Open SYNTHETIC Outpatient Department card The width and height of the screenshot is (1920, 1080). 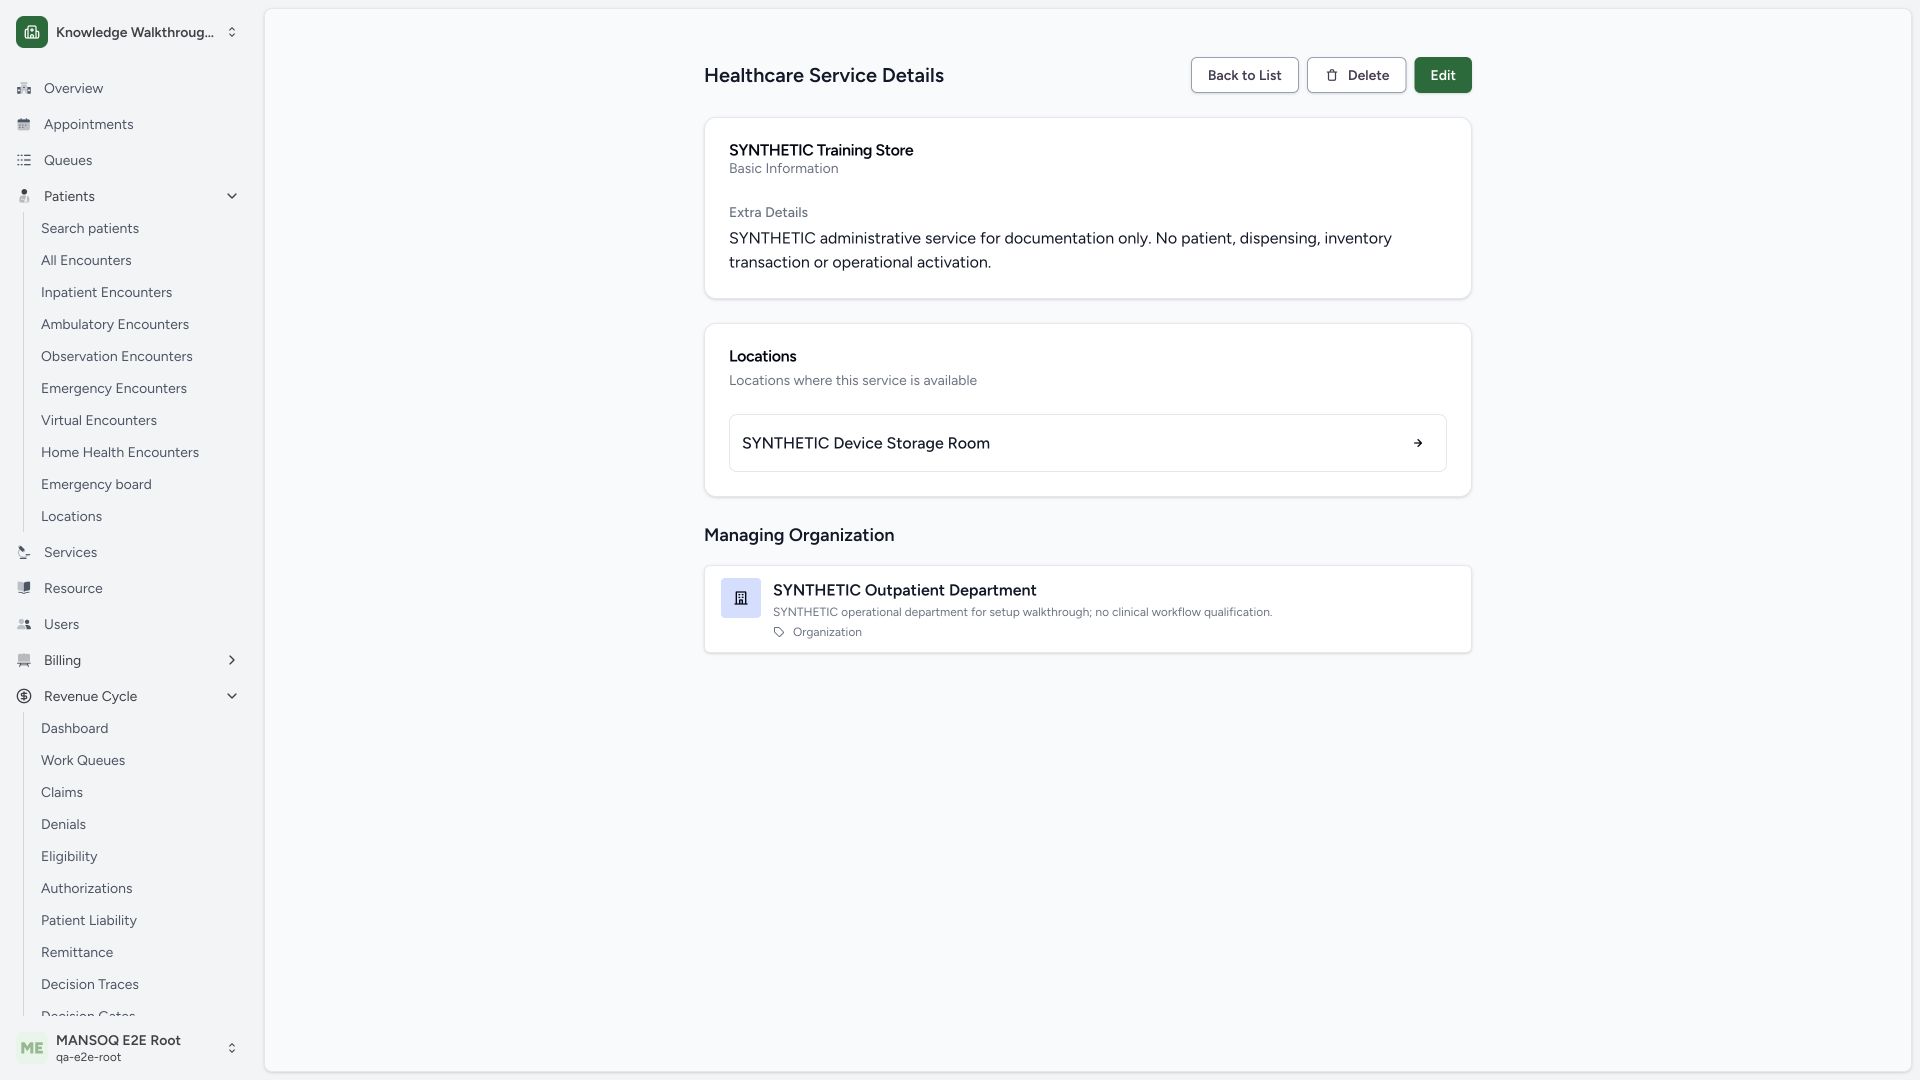click(x=1087, y=609)
